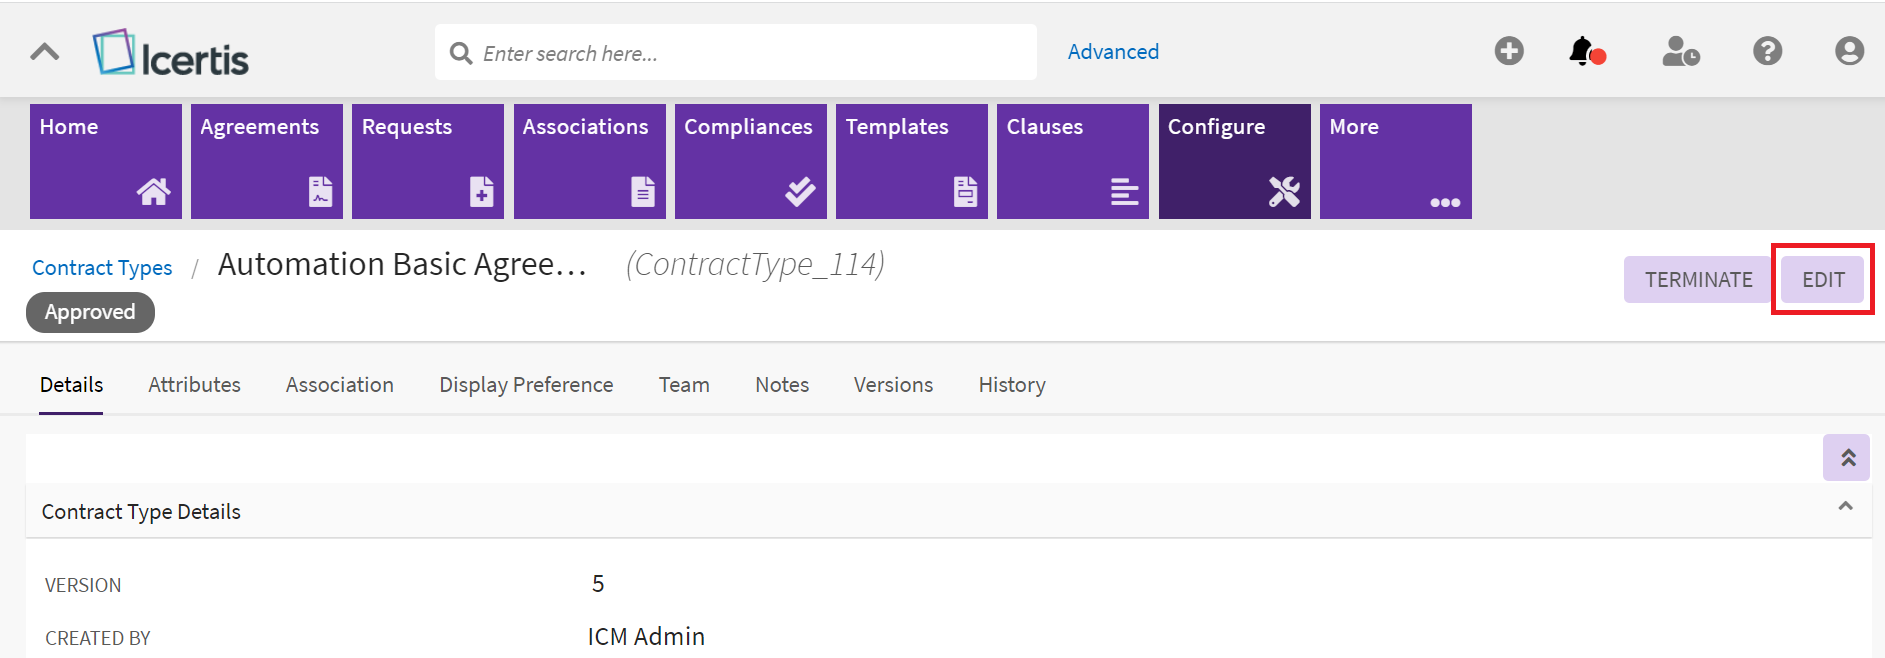Image resolution: width=1885 pixels, height=658 pixels.
Task: Collapse the top header with the chevron
Action: click(x=45, y=52)
